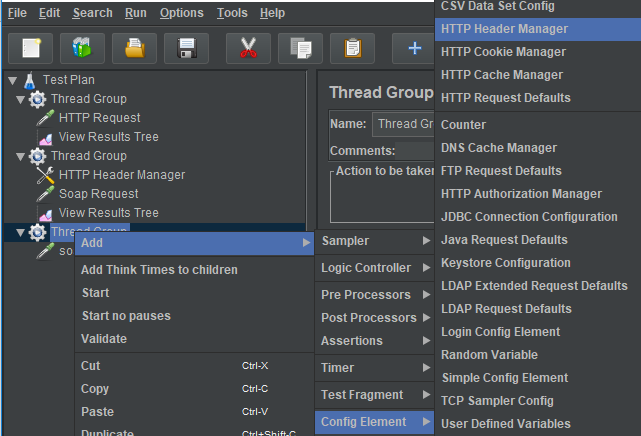Select User Defined Variables entry

pos(538,424)
